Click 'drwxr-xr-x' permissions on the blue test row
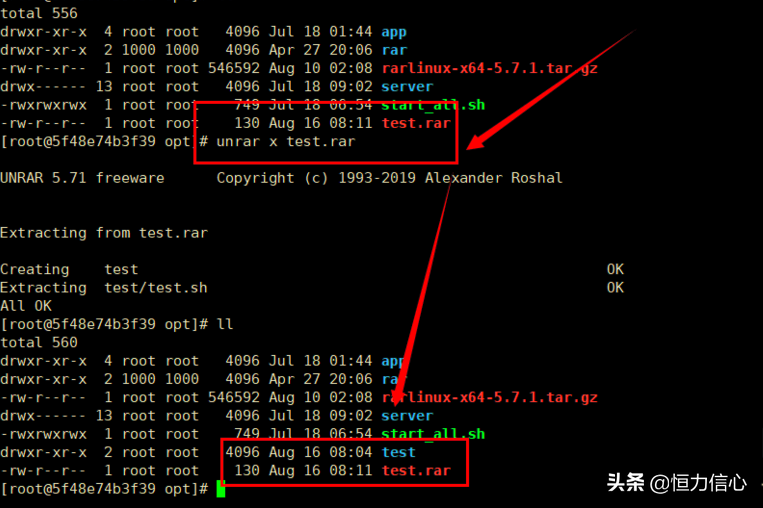Image resolution: width=763 pixels, height=508 pixels. click(x=43, y=453)
